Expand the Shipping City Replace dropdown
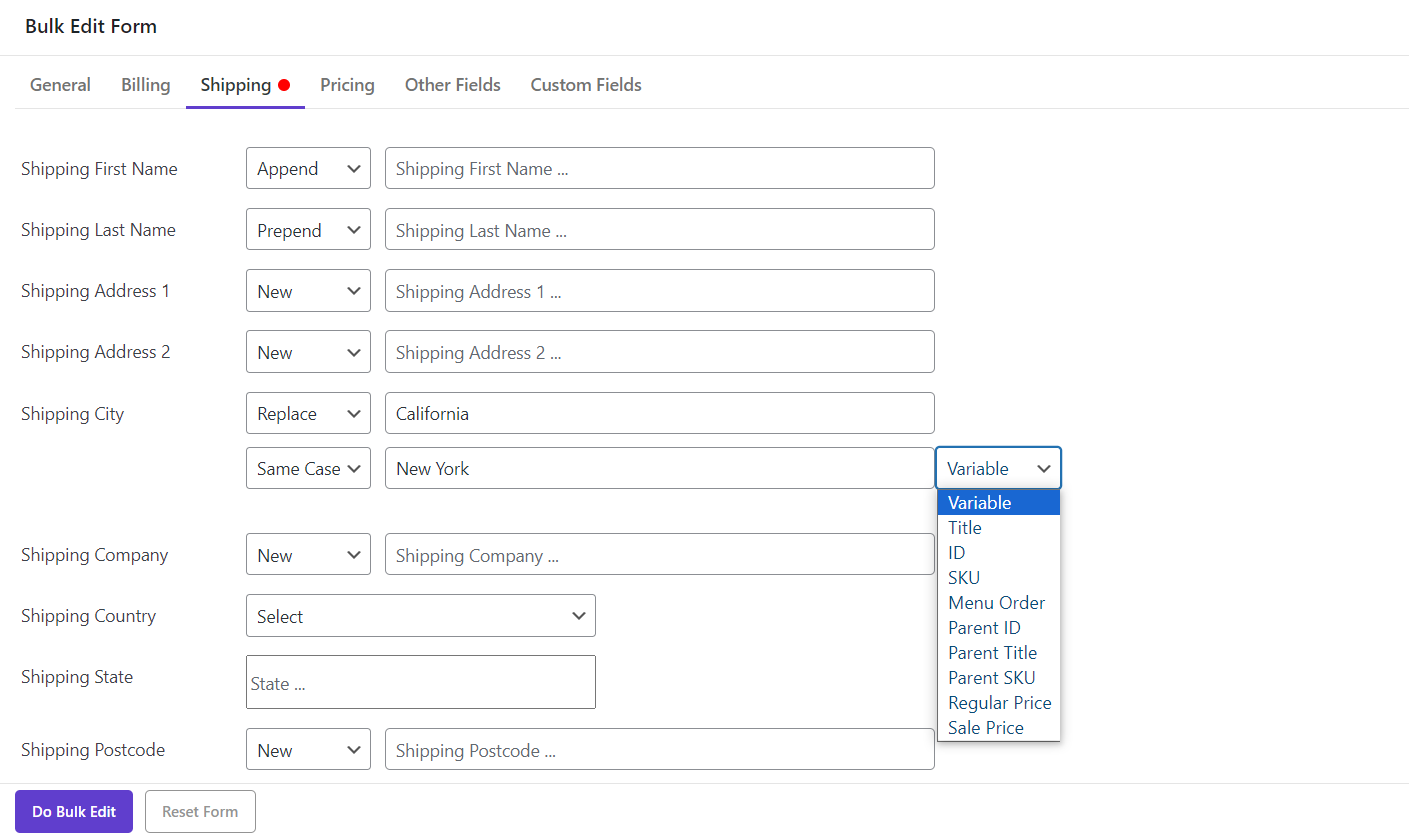 coord(308,414)
